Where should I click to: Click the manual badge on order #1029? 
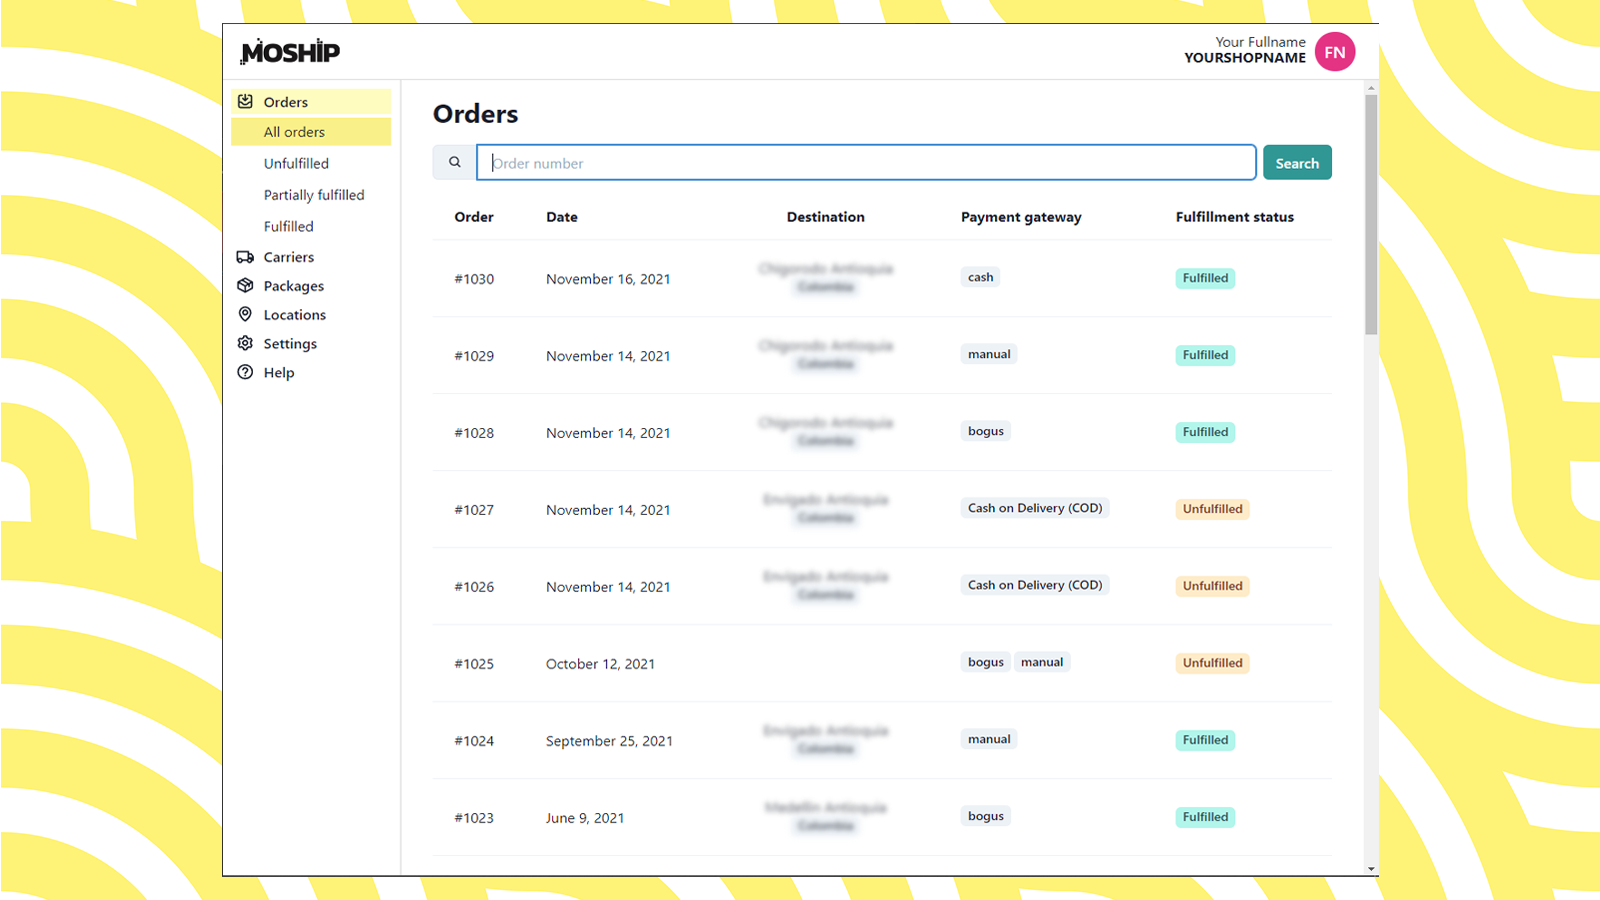click(989, 354)
